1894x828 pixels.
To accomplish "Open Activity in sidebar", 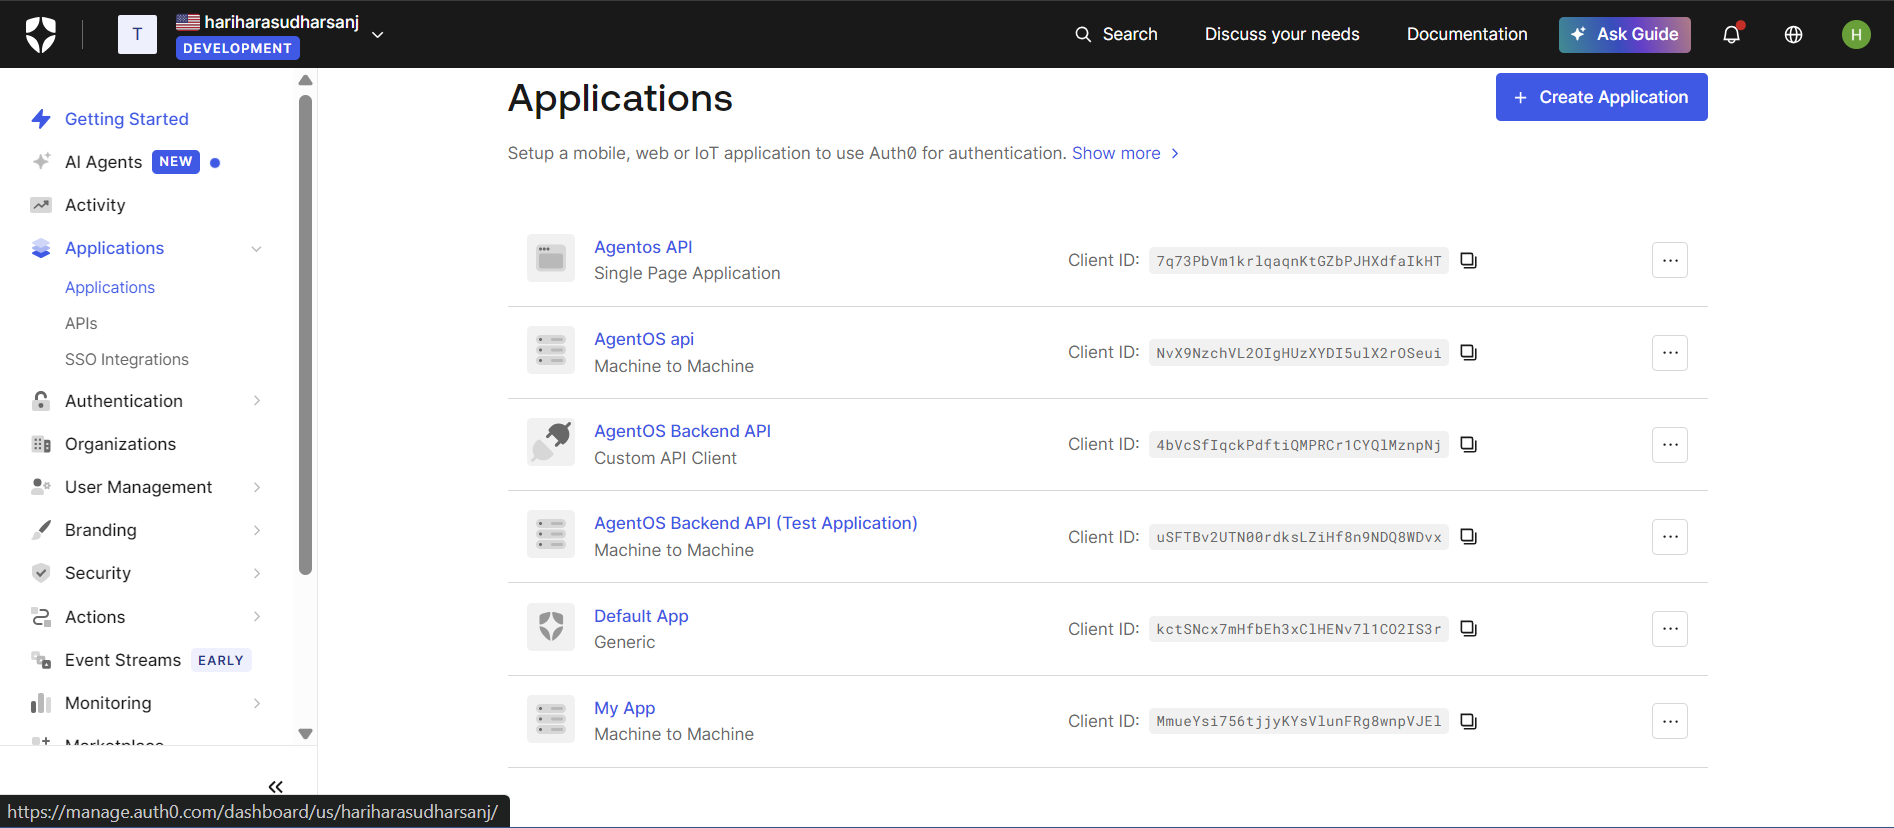I will [95, 205].
